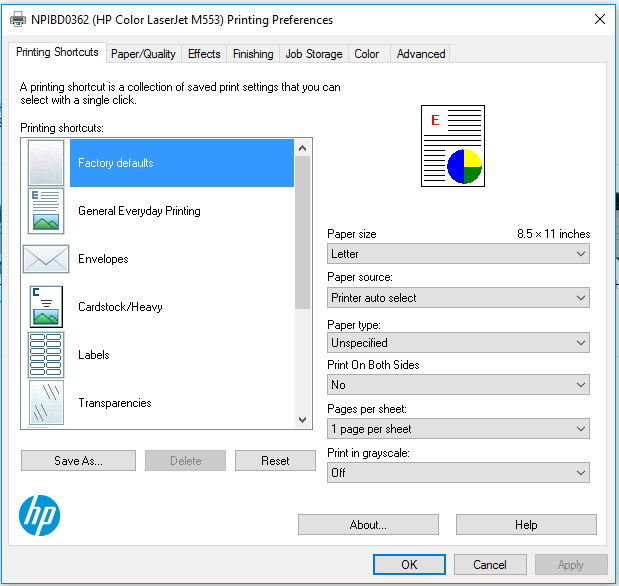Switch to the Printing Shortcuts tab
Screen dimensions: 619x586
[x=57, y=52]
